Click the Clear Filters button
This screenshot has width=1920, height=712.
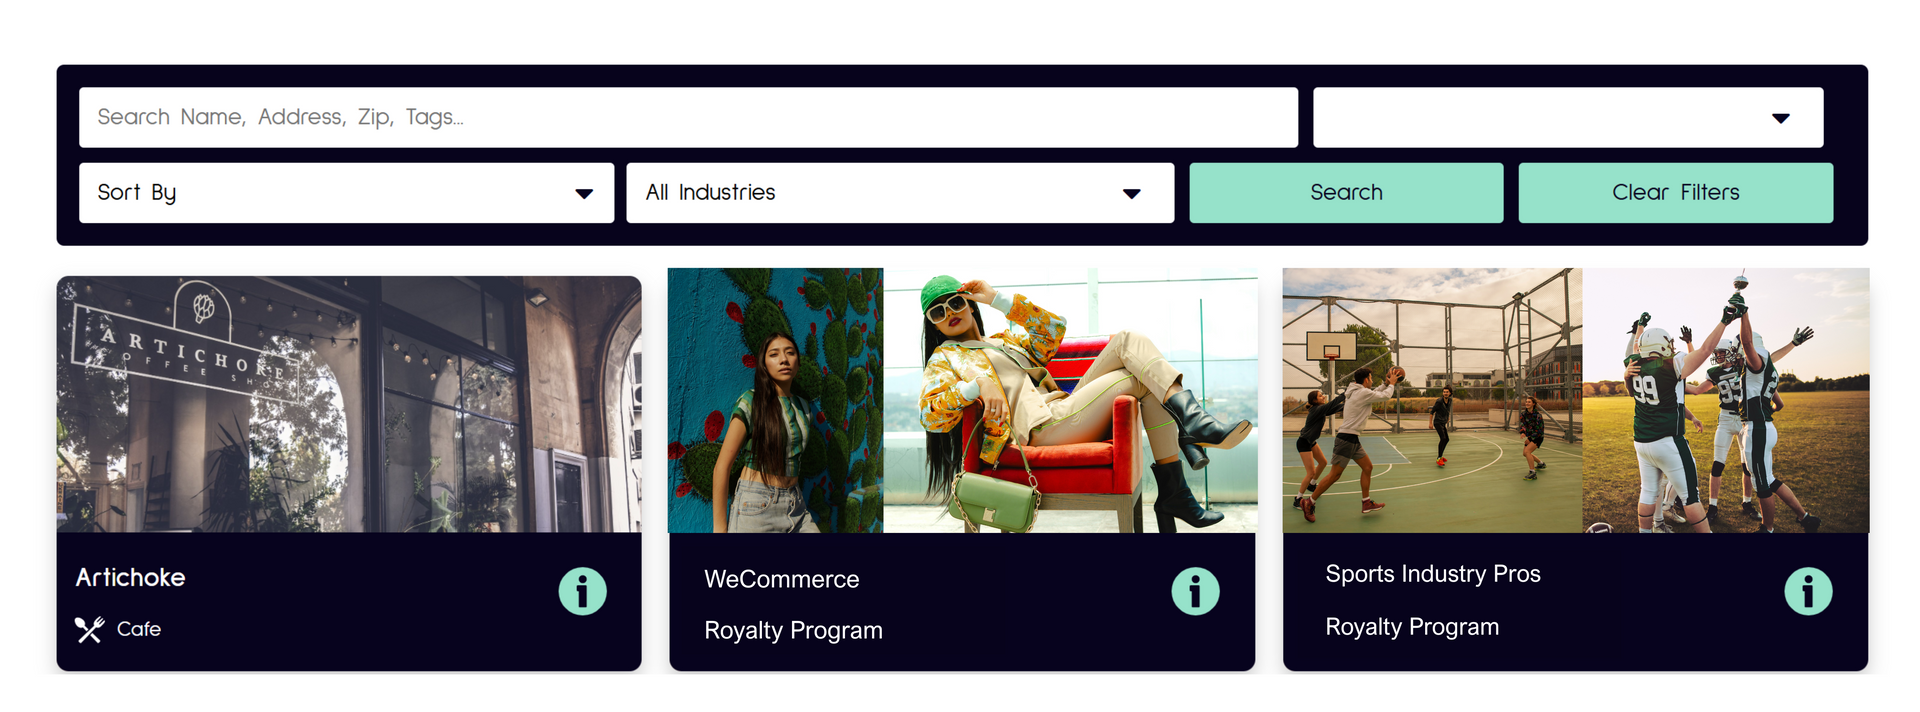pyautogui.click(x=1675, y=193)
